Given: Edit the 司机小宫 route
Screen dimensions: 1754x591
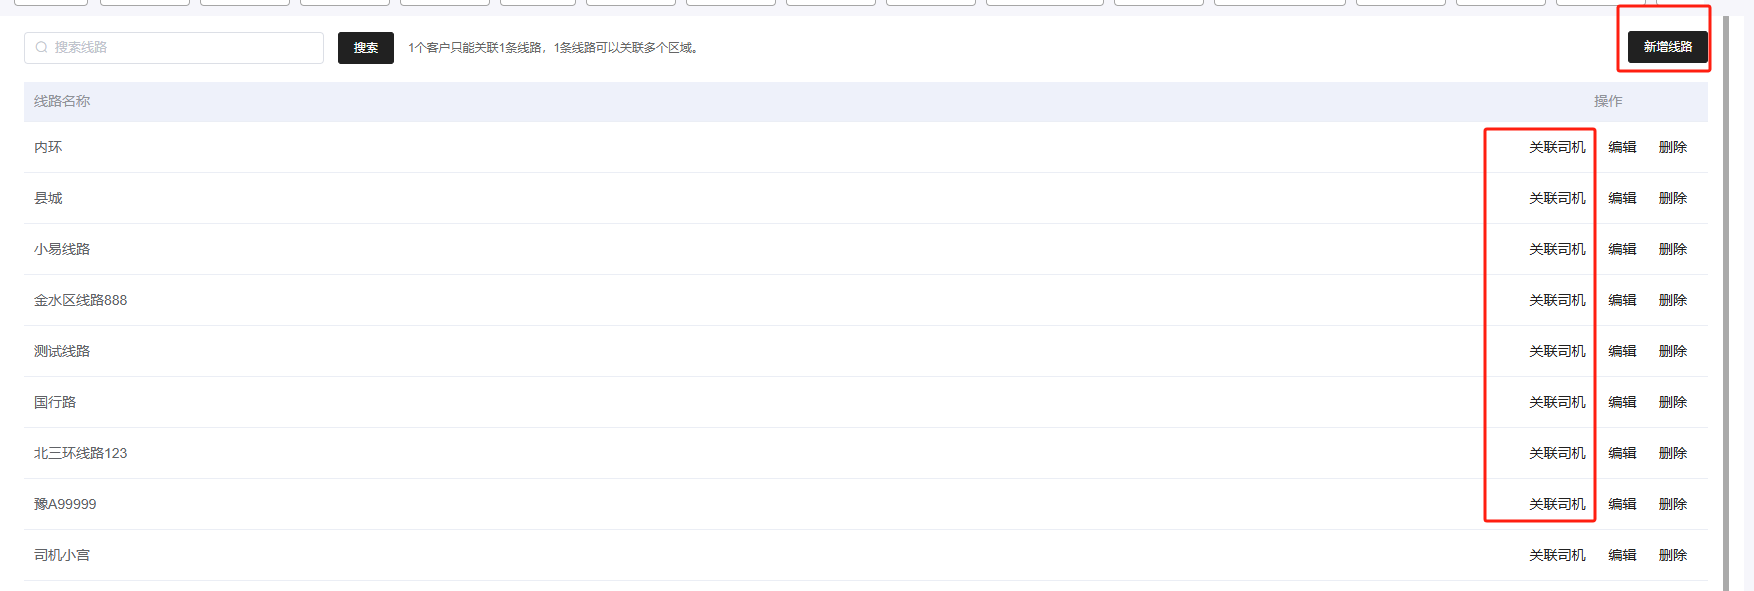Looking at the screenshot, I should click(1622, 555).
